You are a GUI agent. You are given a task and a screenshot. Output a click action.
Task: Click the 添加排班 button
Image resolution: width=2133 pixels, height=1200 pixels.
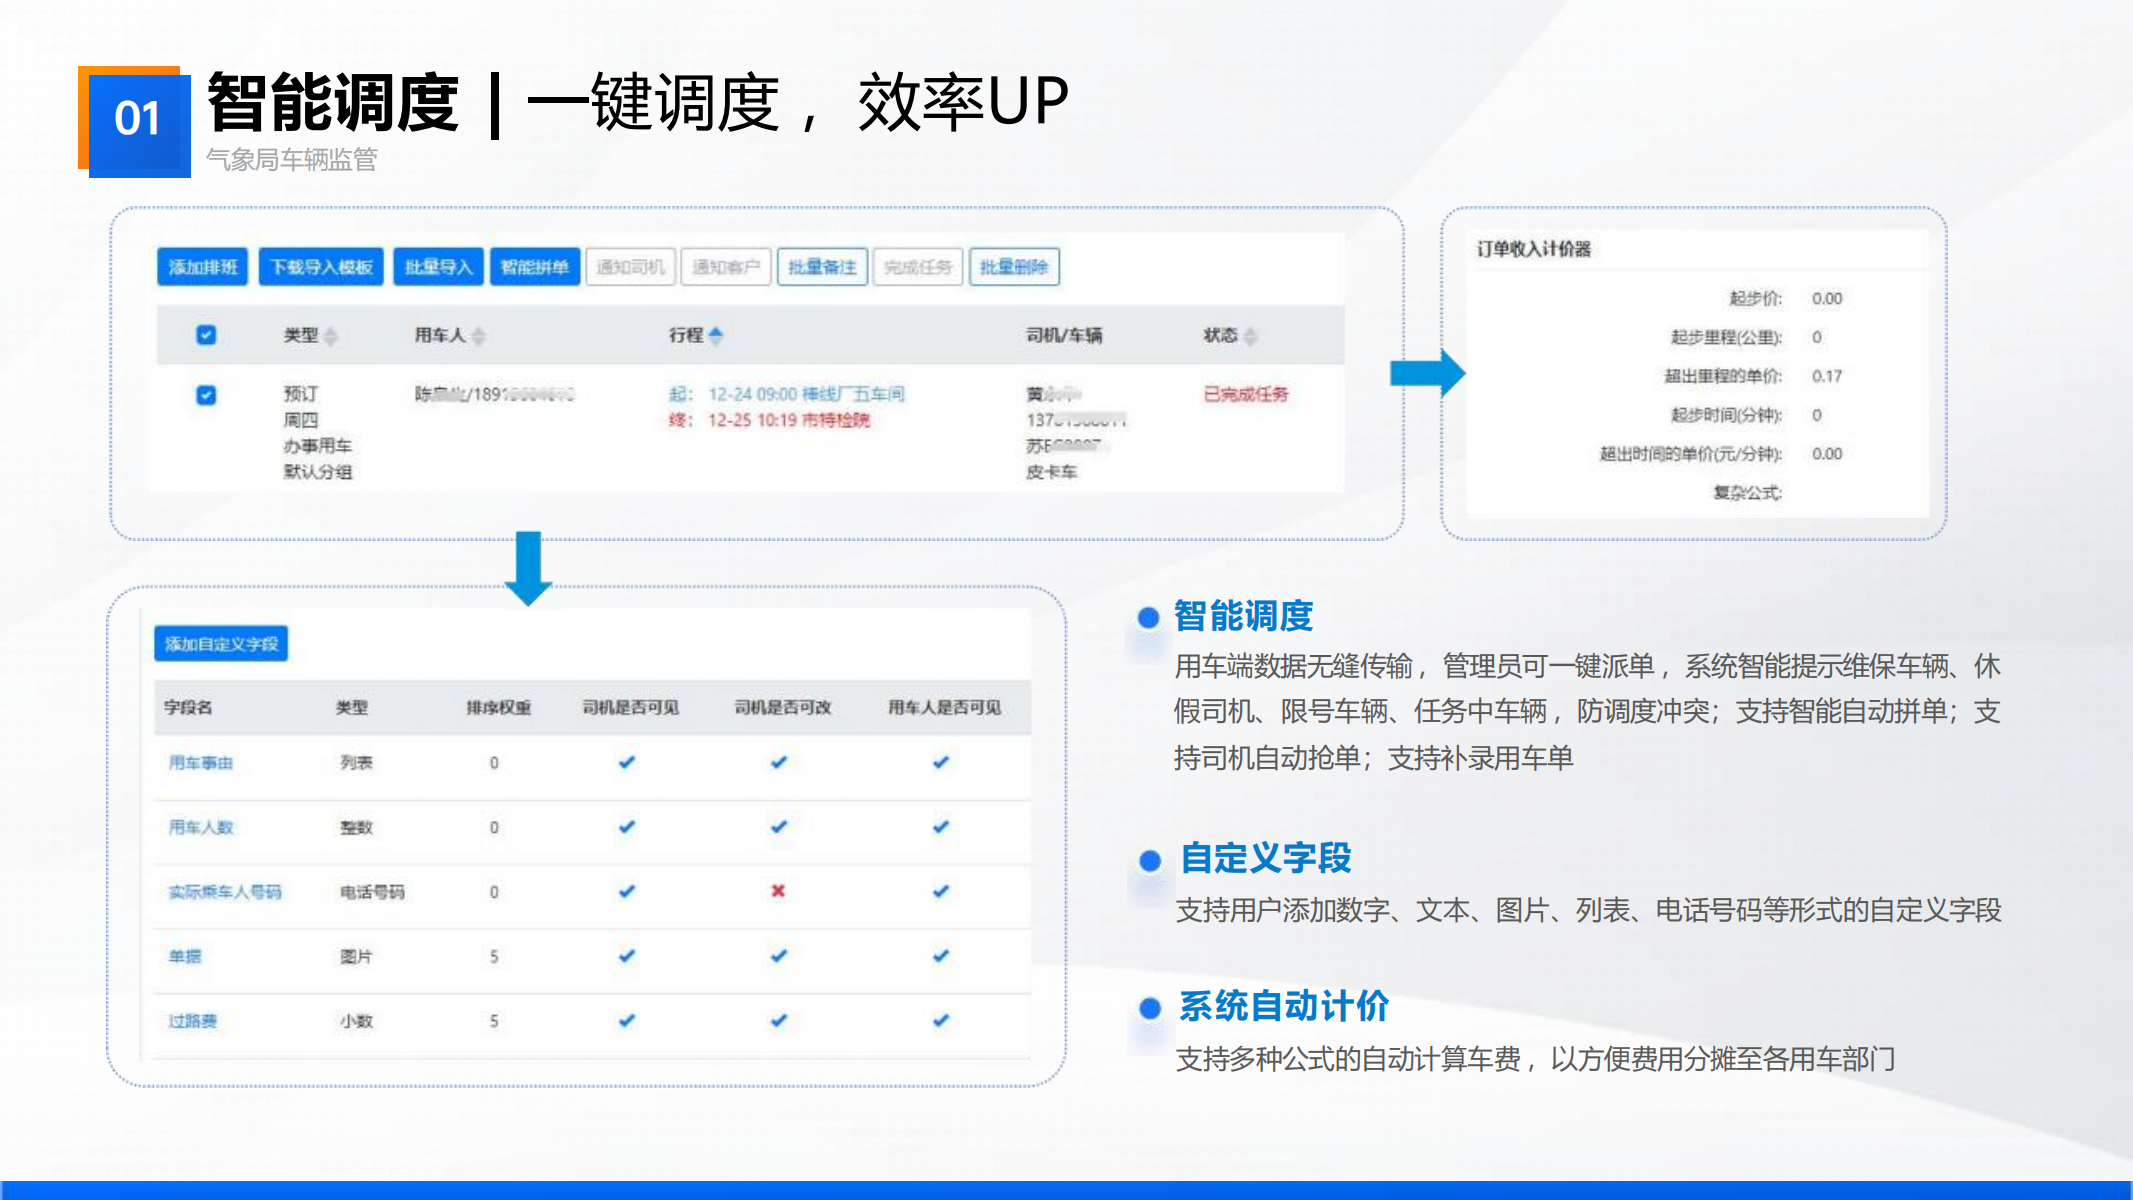[x=202, y=267]
